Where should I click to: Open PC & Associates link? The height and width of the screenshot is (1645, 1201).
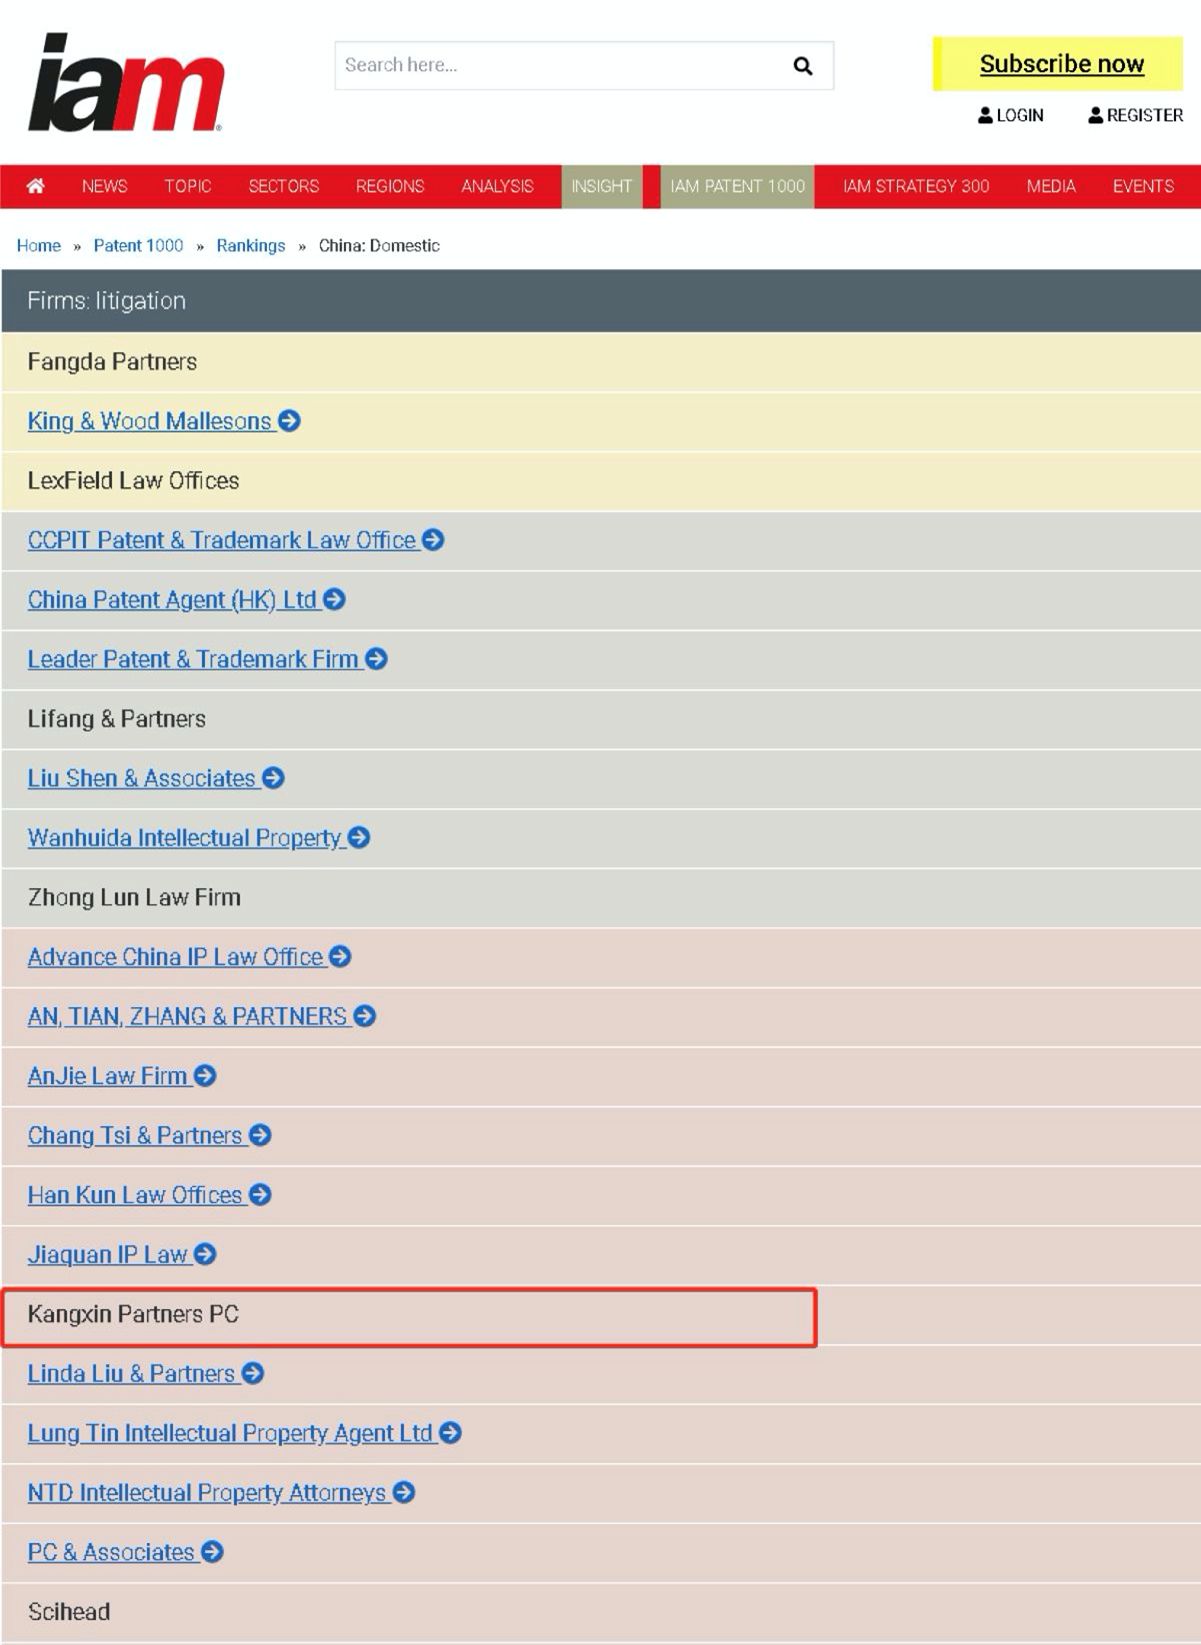point(111,1551)
